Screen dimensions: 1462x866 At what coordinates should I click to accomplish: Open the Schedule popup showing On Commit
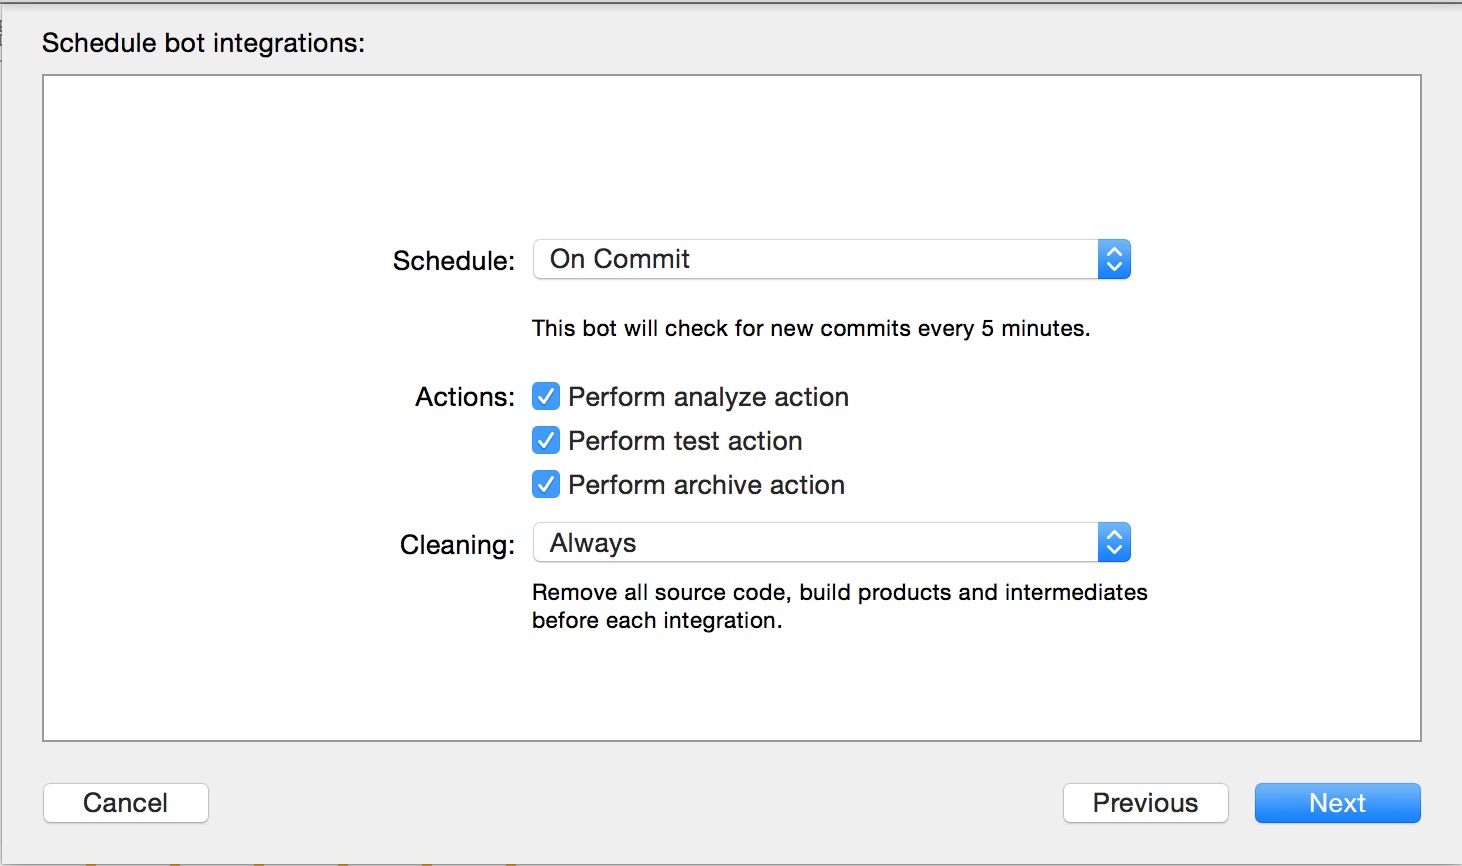click(x=832, y=259)
